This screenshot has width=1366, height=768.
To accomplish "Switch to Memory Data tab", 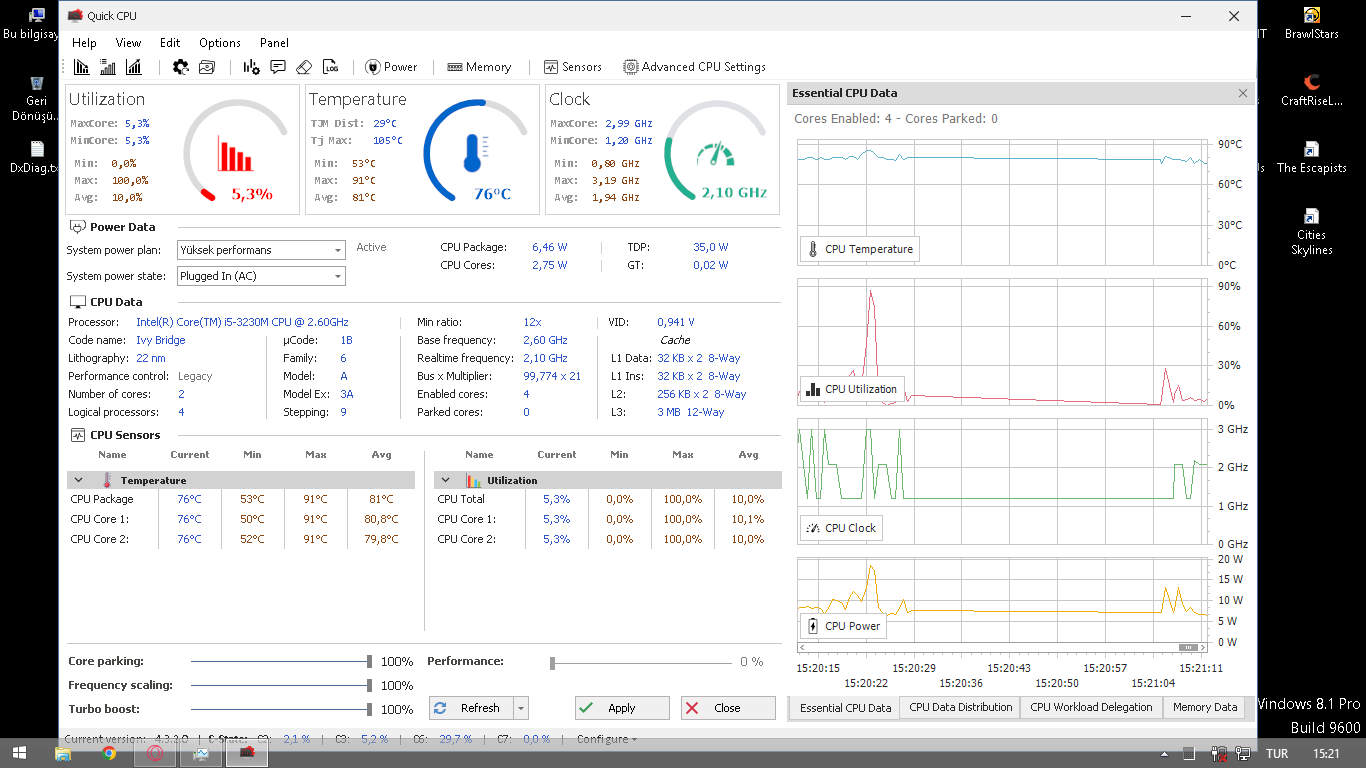I will [1205, 707].
